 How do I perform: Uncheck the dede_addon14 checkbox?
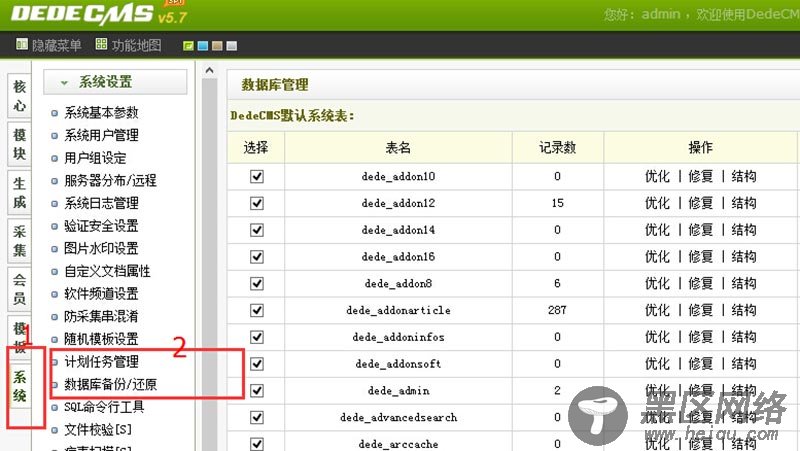point(257,230)
